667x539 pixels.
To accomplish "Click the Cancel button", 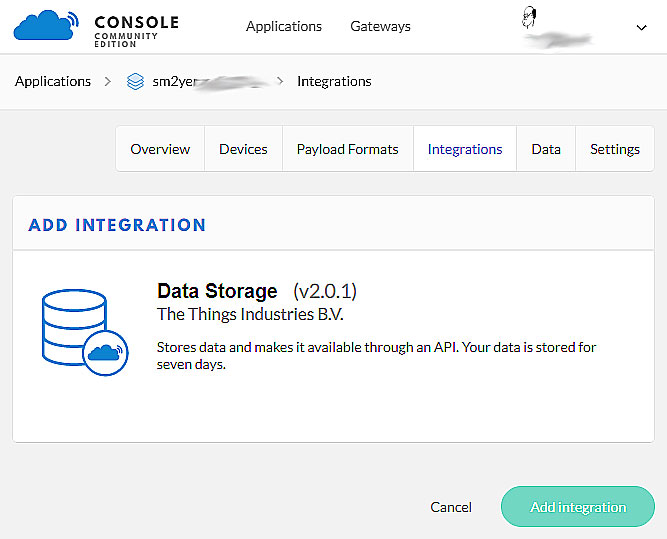I will click(451, 507).
